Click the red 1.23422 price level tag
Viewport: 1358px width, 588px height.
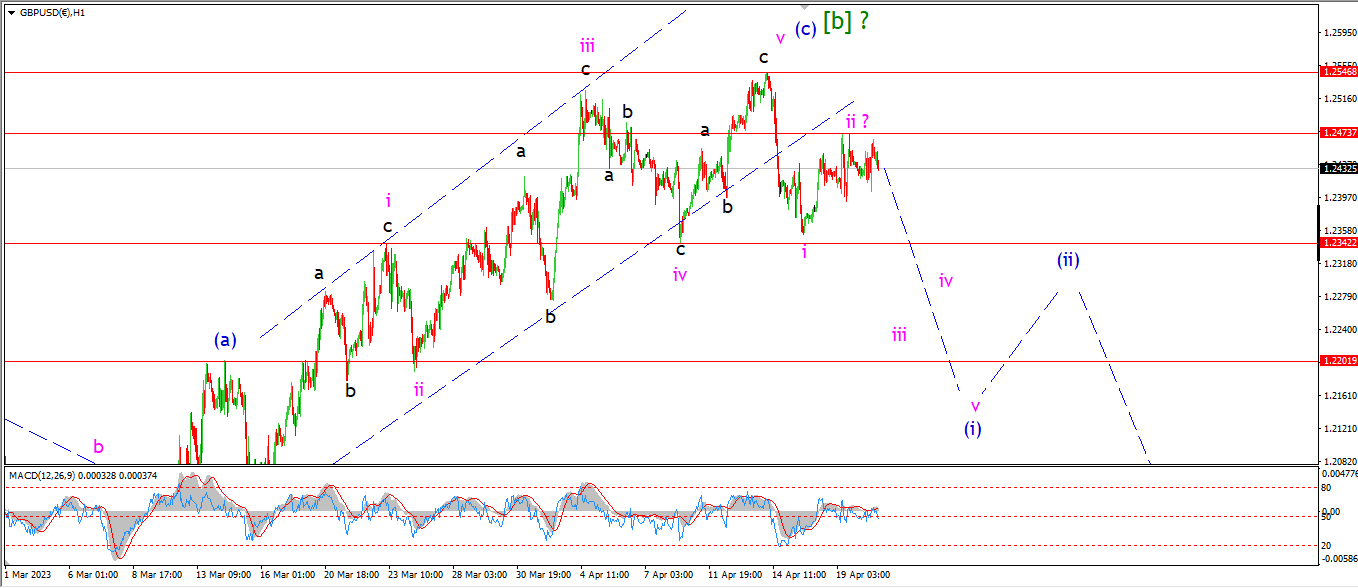pos(1338,243)
